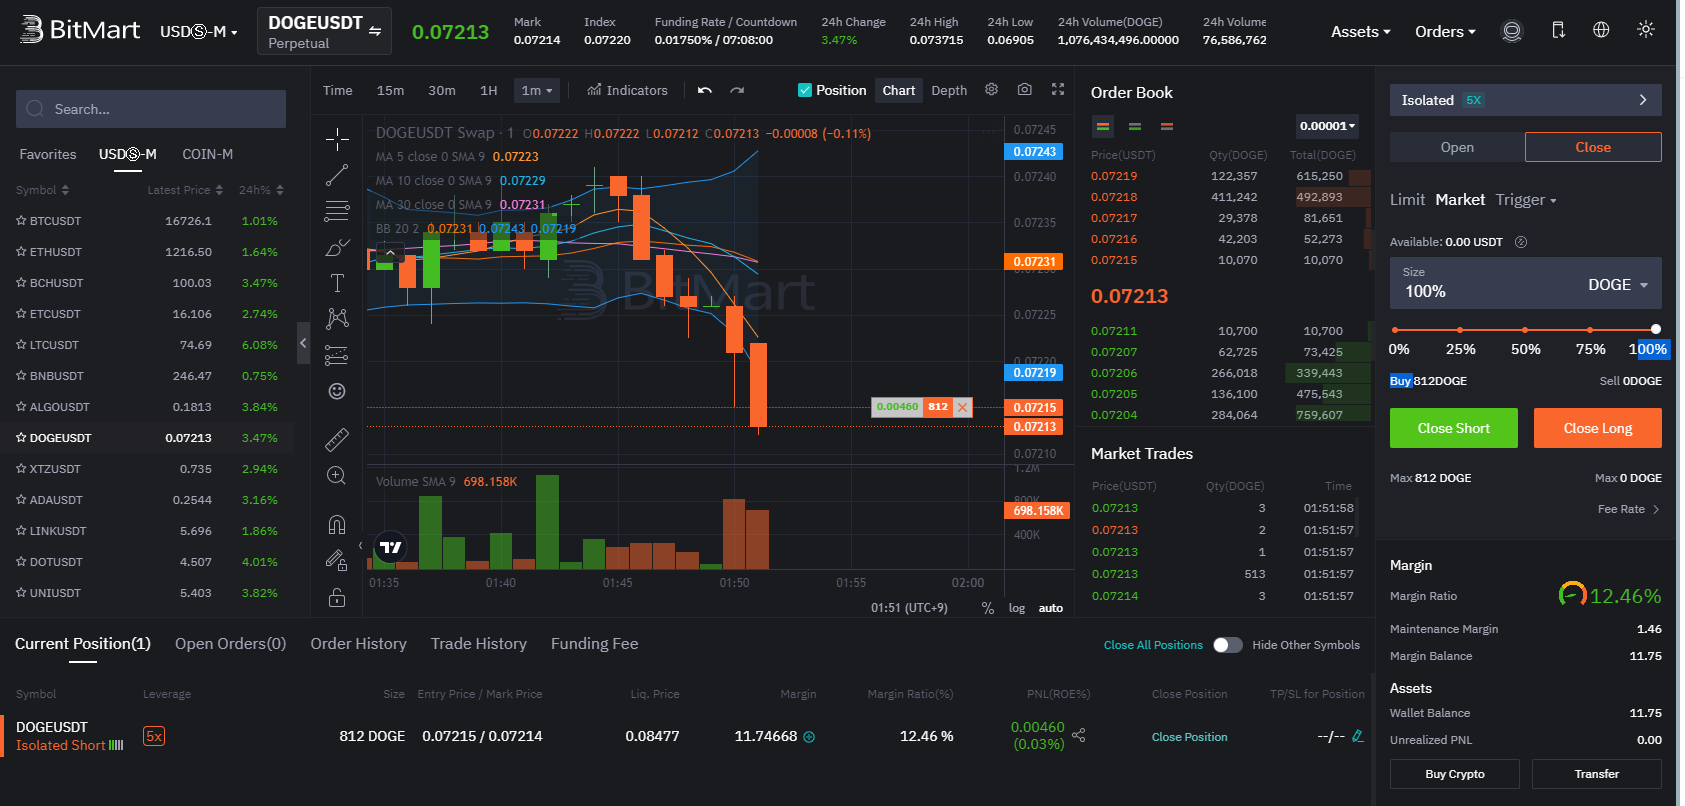The height and width of the screenshot is (806, 1685).
Task: Share the DOGEUSDT position PNL
Action: (x=1079, y=735)
